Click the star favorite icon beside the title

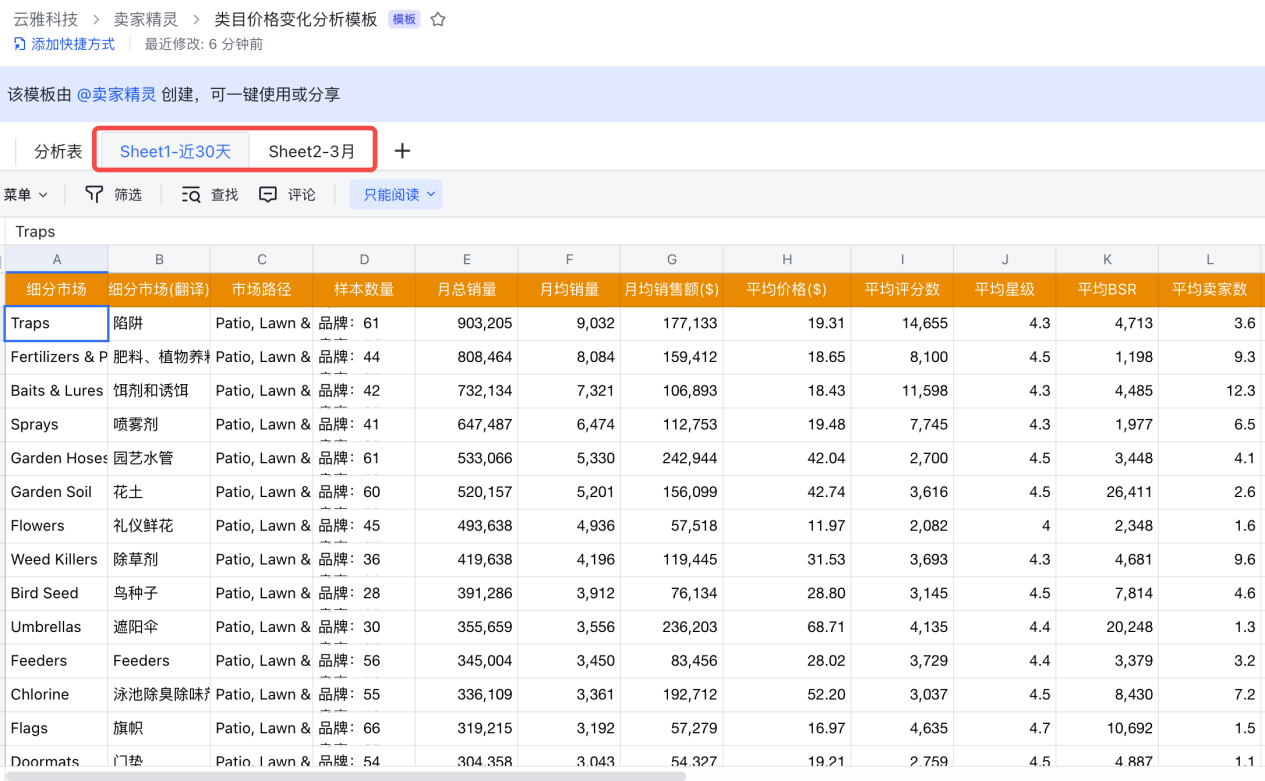[x=438, y=20]
